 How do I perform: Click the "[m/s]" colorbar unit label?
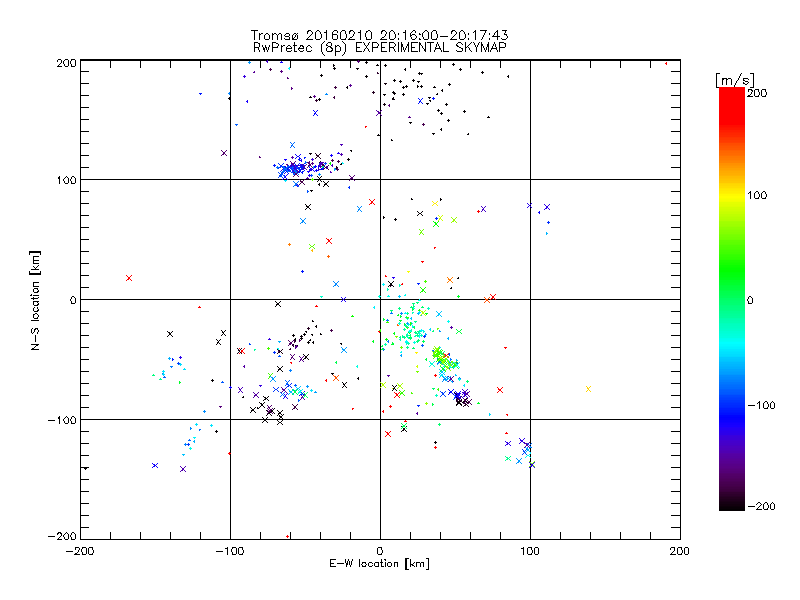(735, 80)
